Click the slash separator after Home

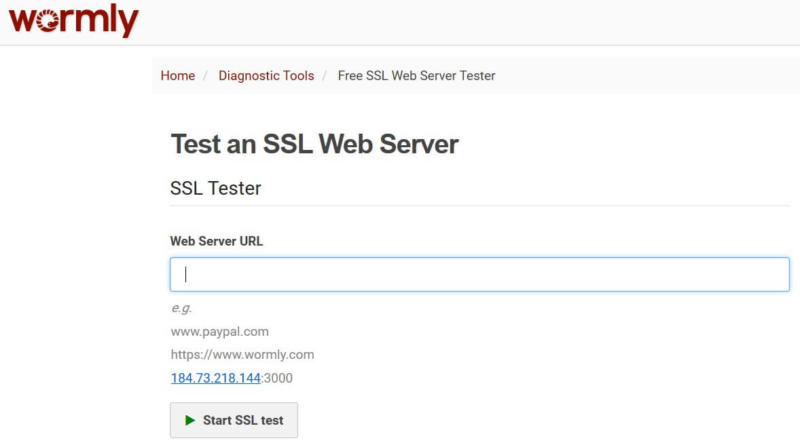207,75
